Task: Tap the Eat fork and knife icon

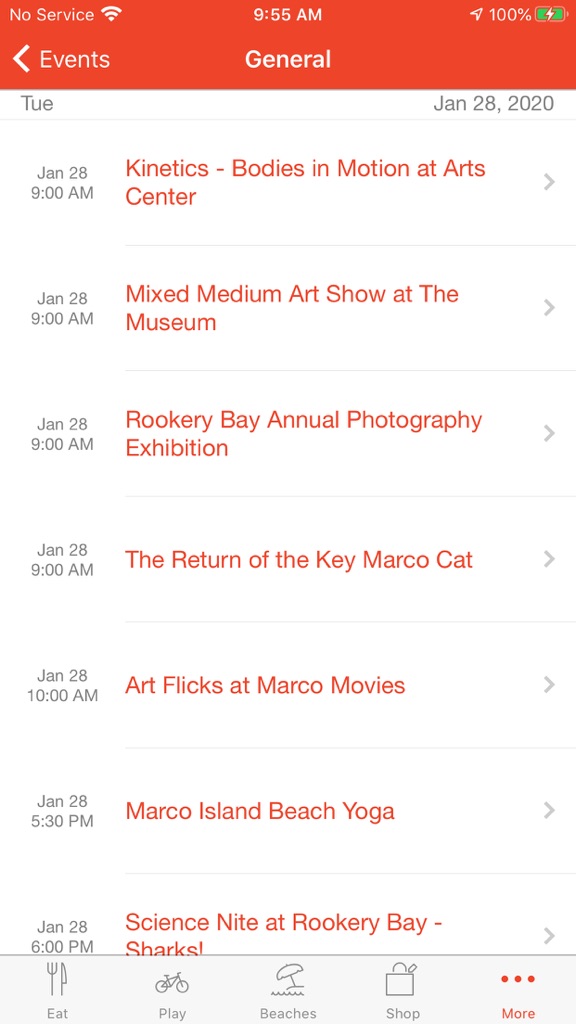Action: (57, 980)
